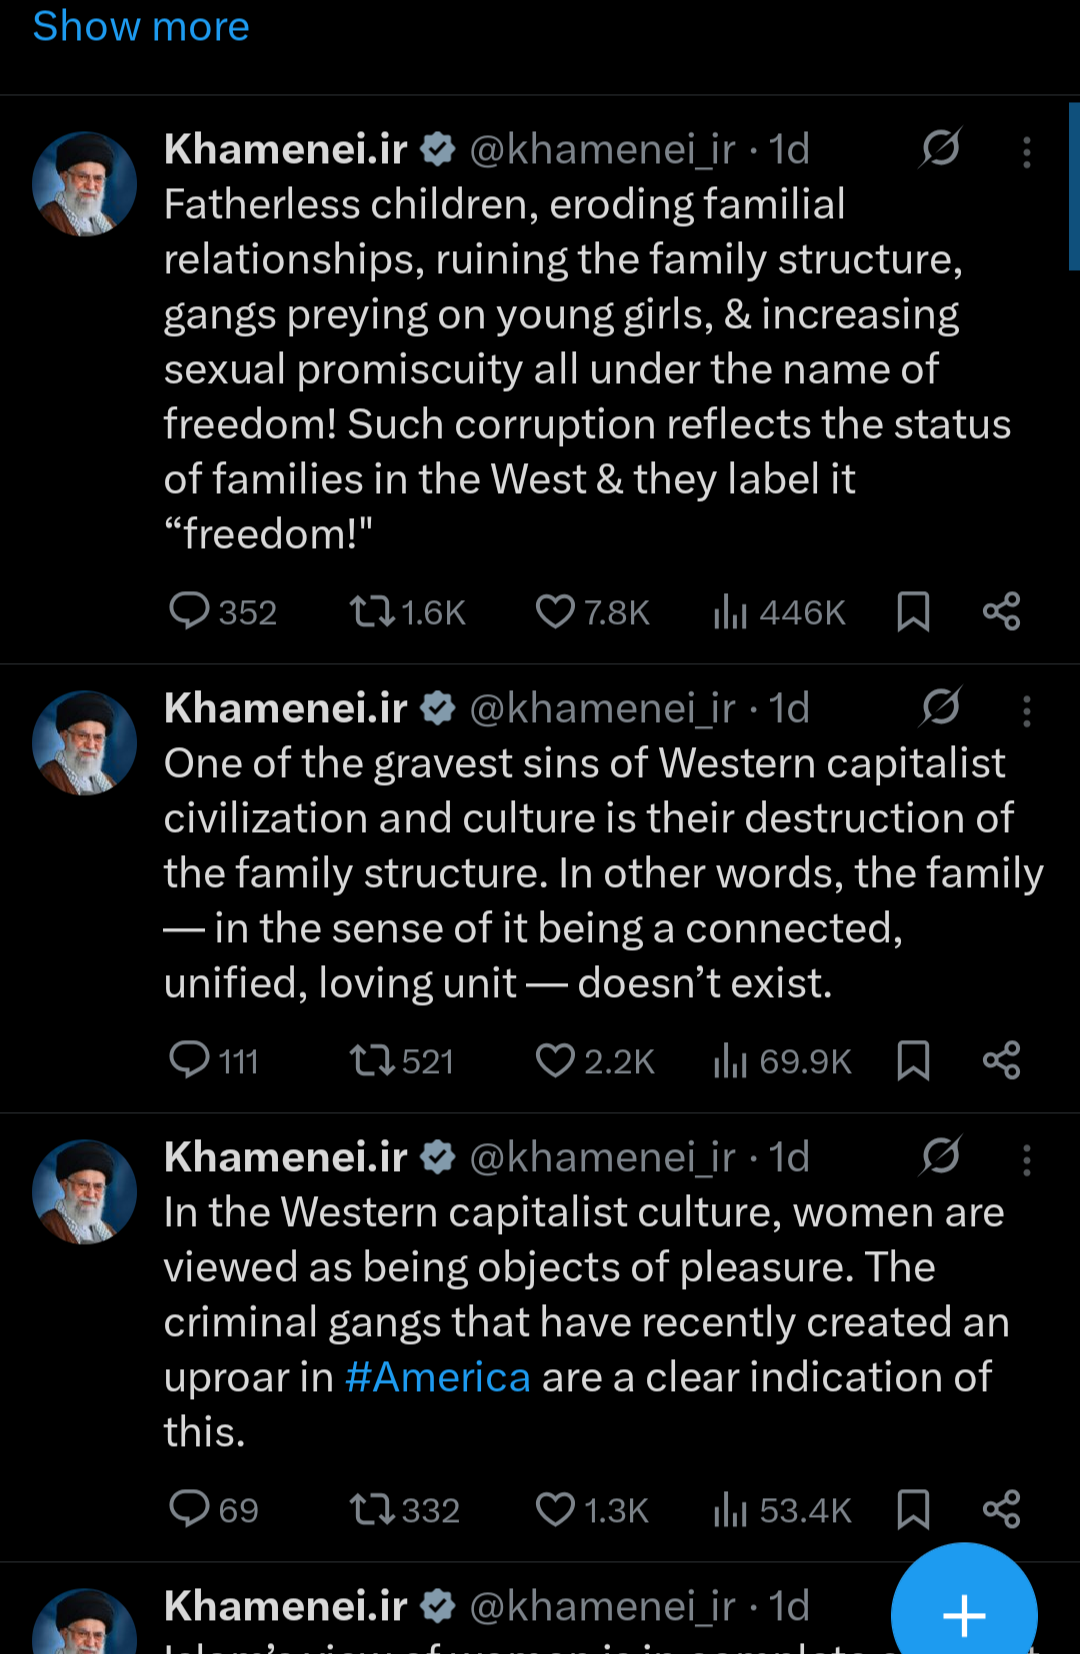Screen dimensions: 1080x1654
Task: Open the #America hashtag link
Action: tap(437, 1378)
